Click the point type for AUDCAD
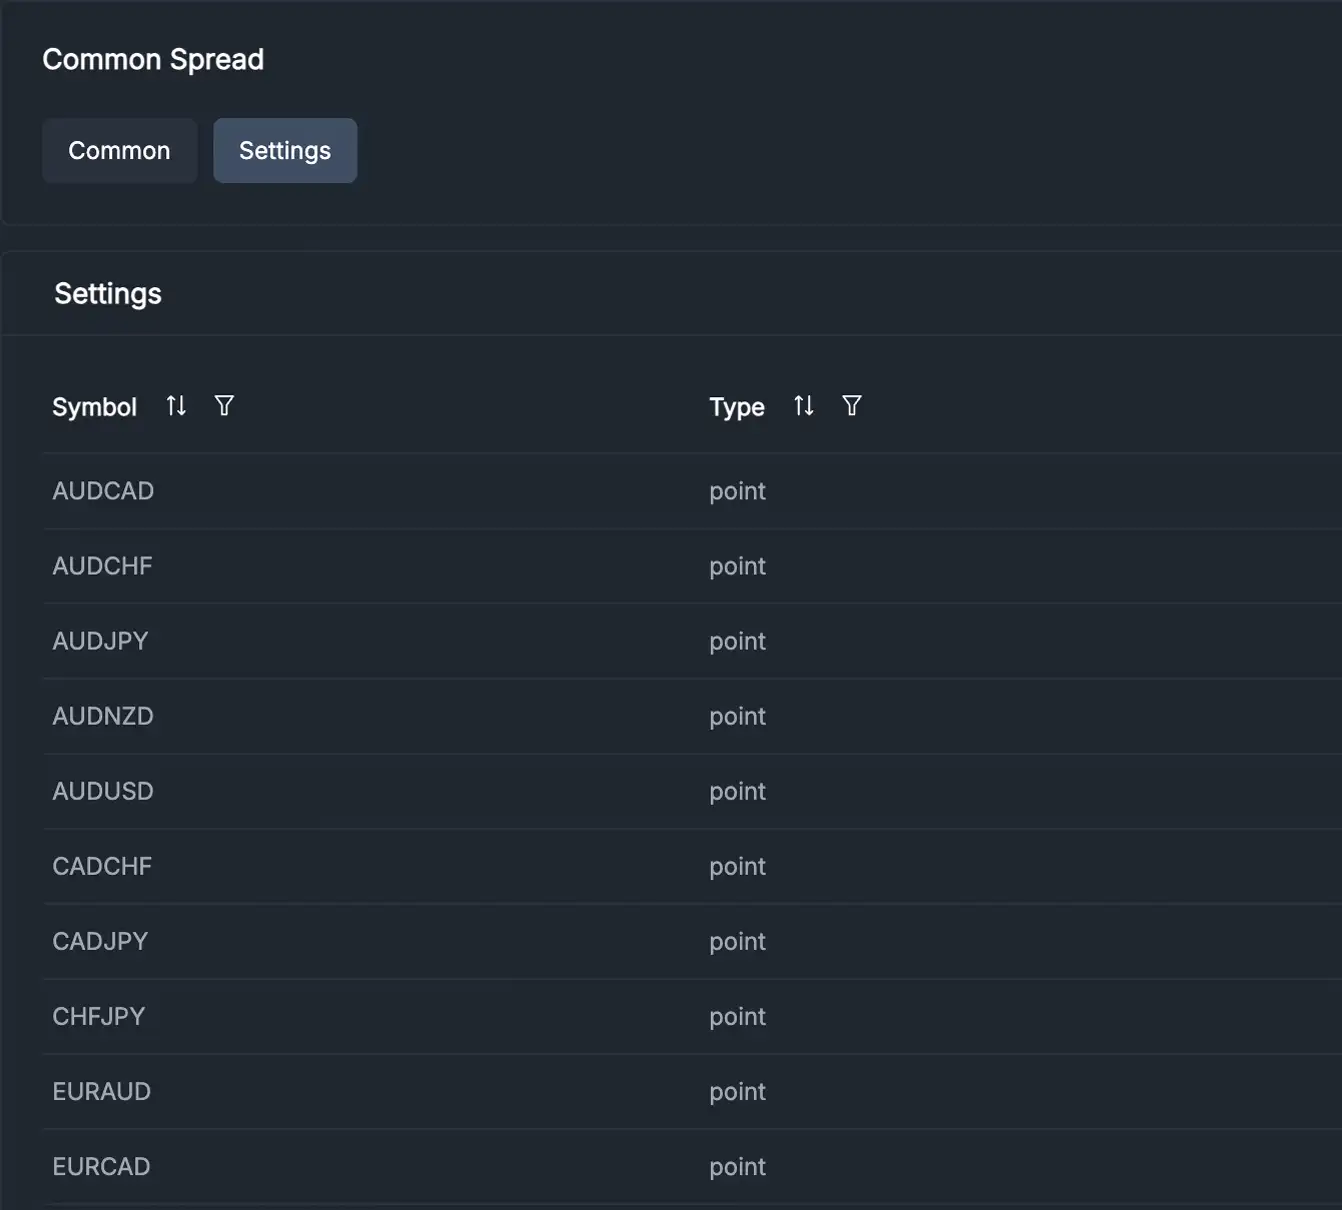 737,491
